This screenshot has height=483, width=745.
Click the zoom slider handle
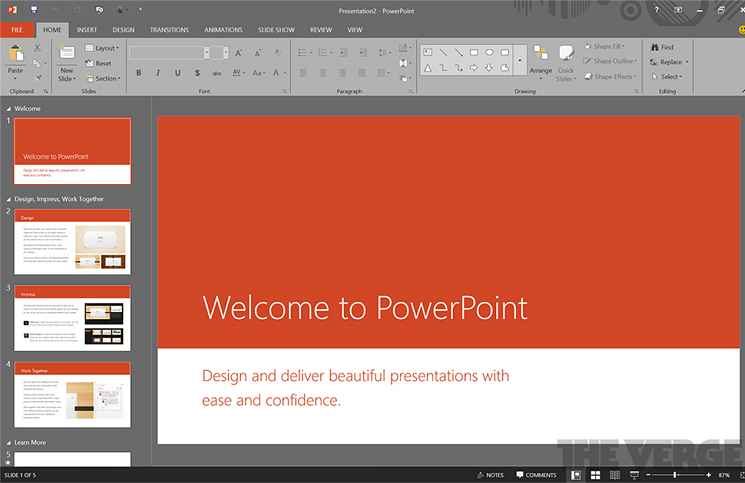676,474
